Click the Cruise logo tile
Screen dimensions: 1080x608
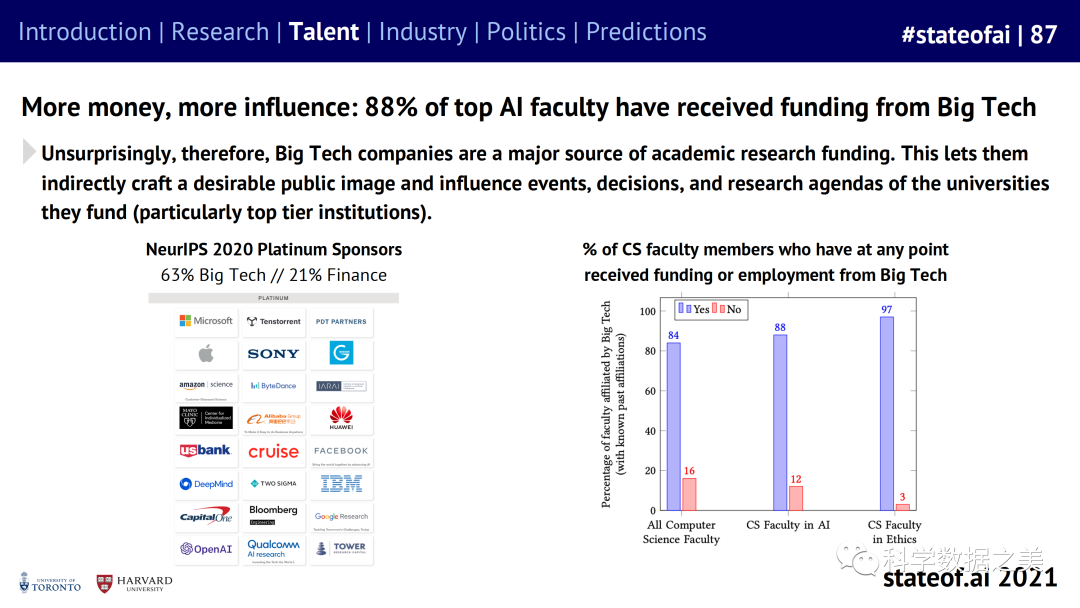(273, 451)
